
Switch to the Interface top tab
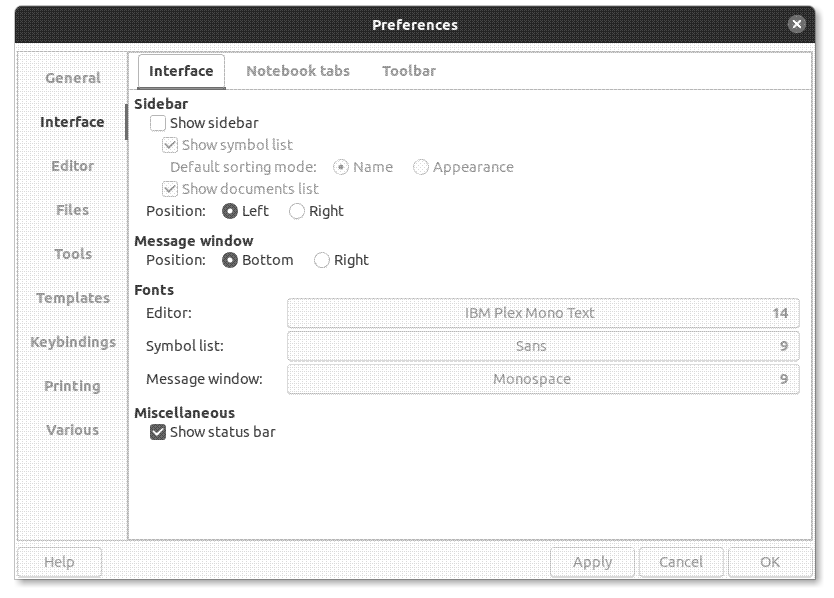click(x=181, y=71)
